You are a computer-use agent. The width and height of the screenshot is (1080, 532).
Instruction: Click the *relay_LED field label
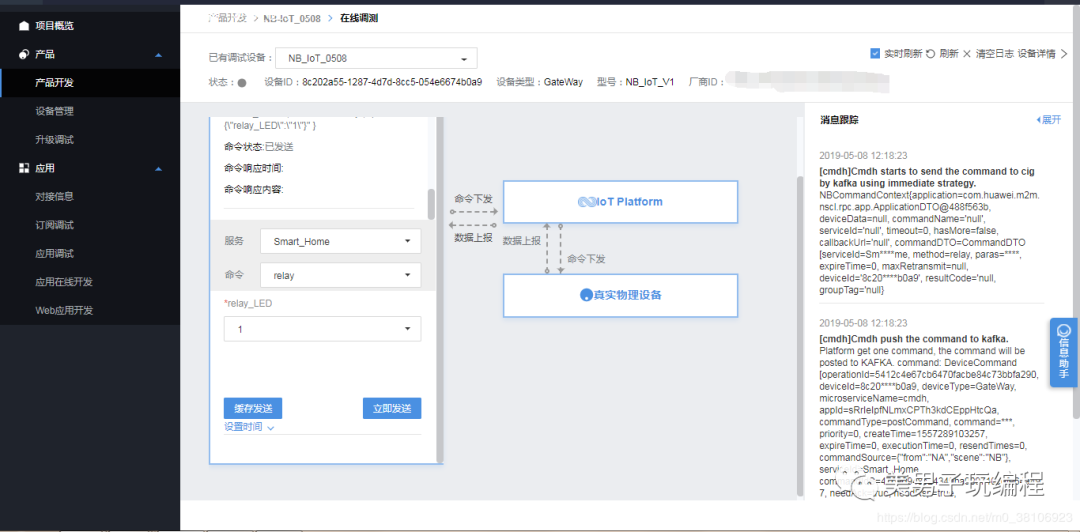click(248, 303)
